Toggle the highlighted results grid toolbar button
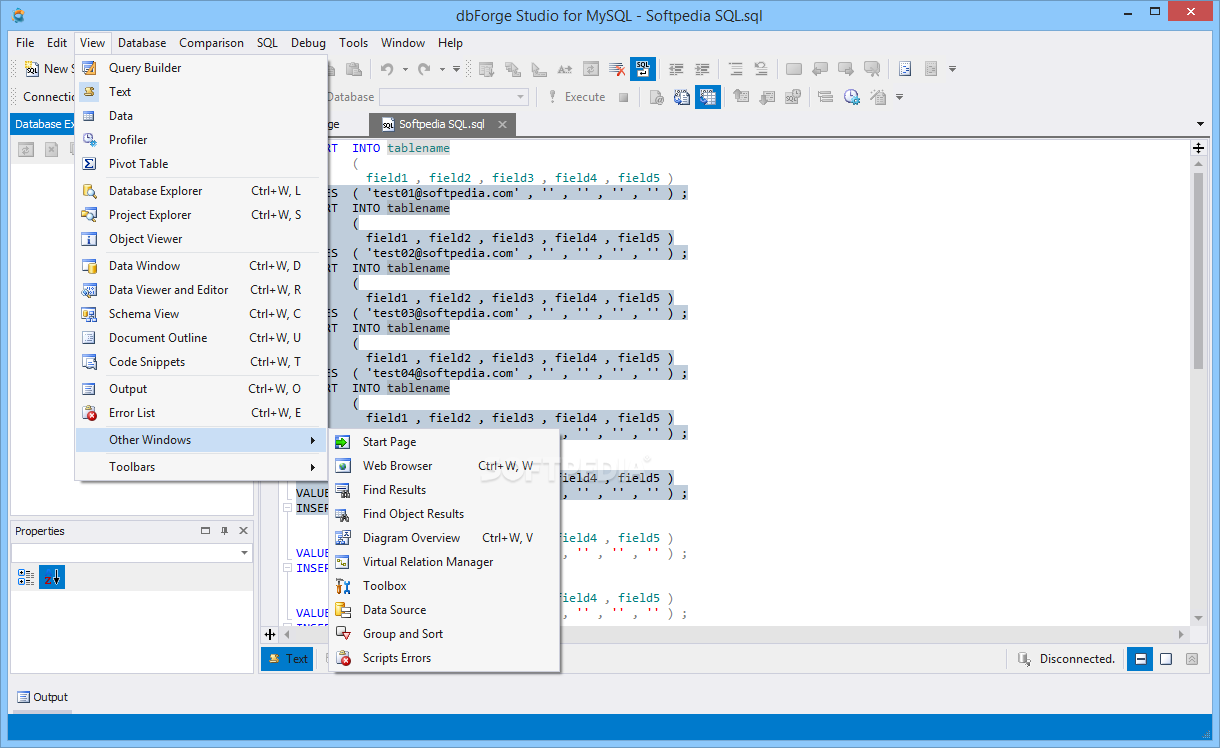 (708, 97)
